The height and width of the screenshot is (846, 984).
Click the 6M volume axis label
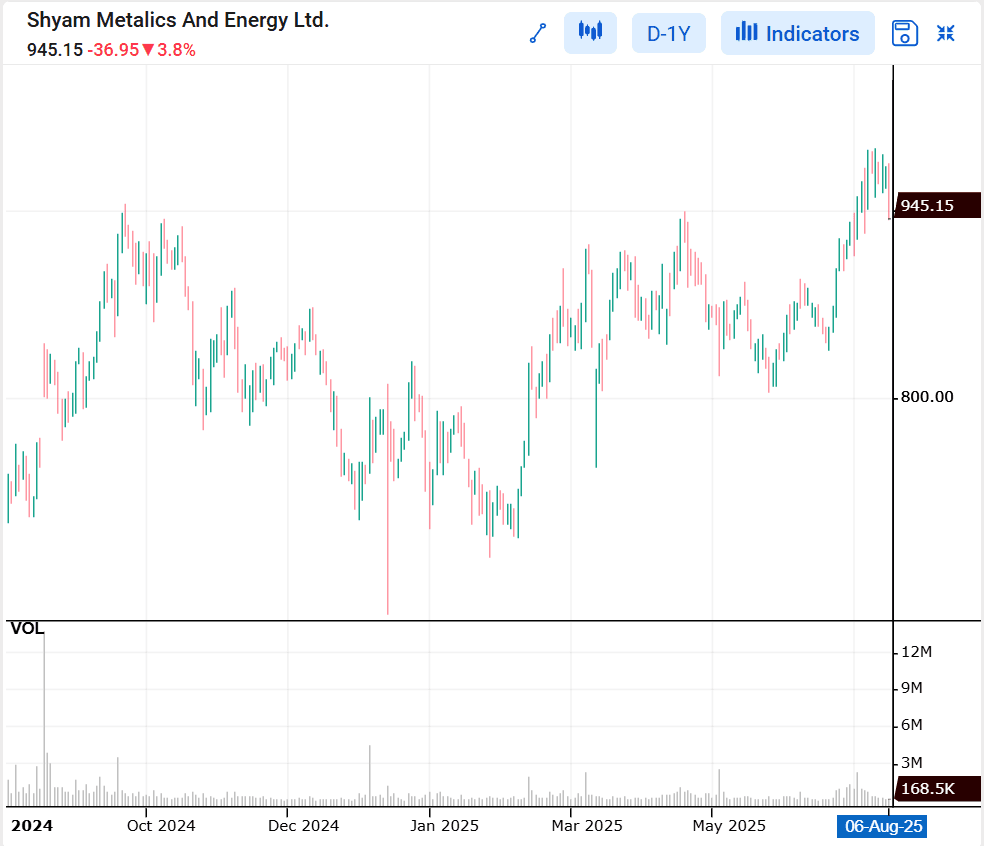click(911, 726)
